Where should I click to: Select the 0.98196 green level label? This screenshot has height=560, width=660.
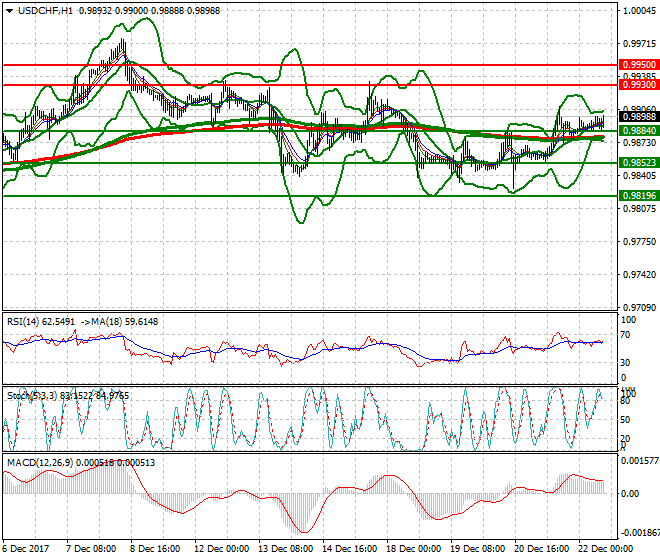639,195
